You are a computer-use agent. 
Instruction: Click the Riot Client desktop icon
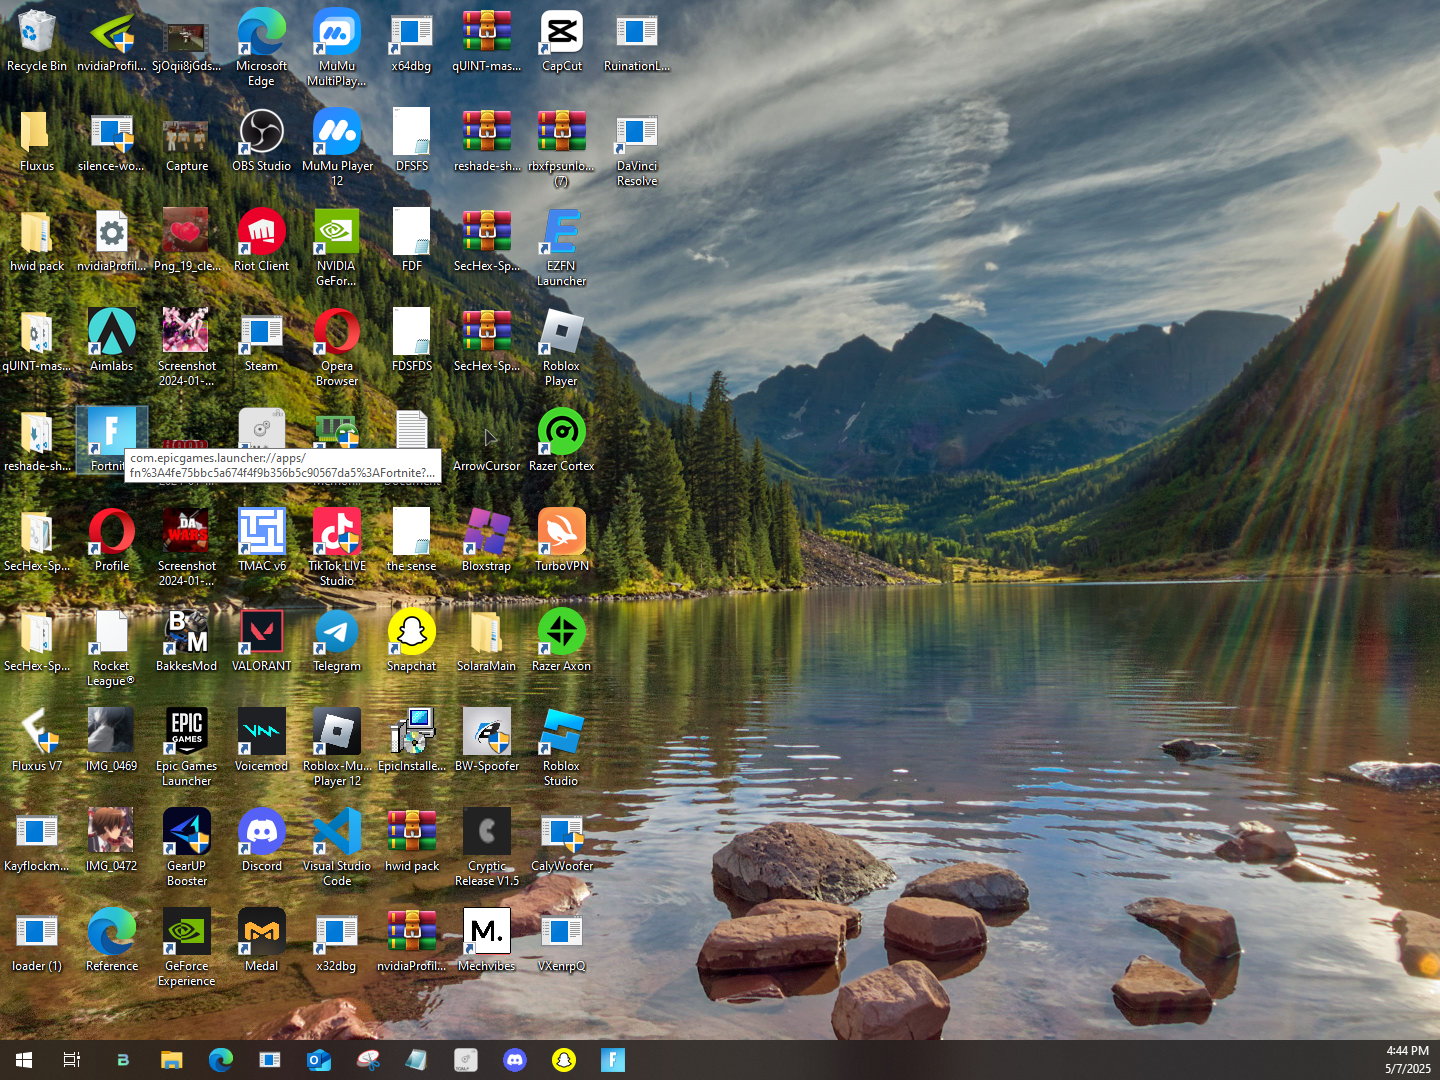point(261,240)
